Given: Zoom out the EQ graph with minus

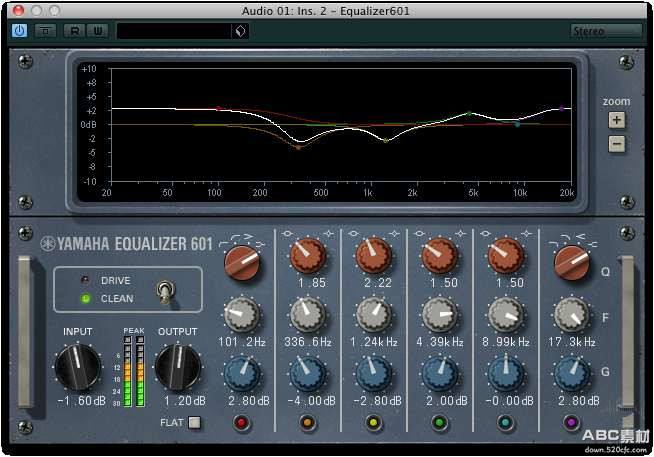Looking at the screenshot, I should click(x=617, y=144).
